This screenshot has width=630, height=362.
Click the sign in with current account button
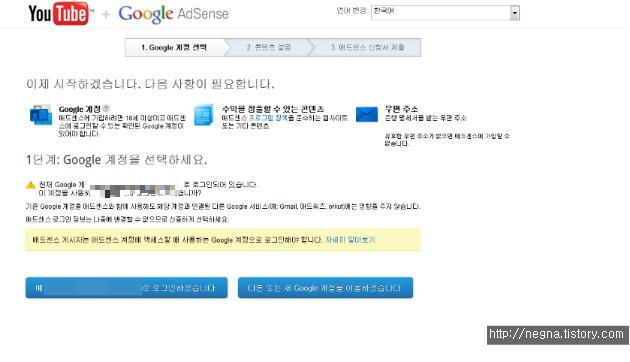coord(127,288)
